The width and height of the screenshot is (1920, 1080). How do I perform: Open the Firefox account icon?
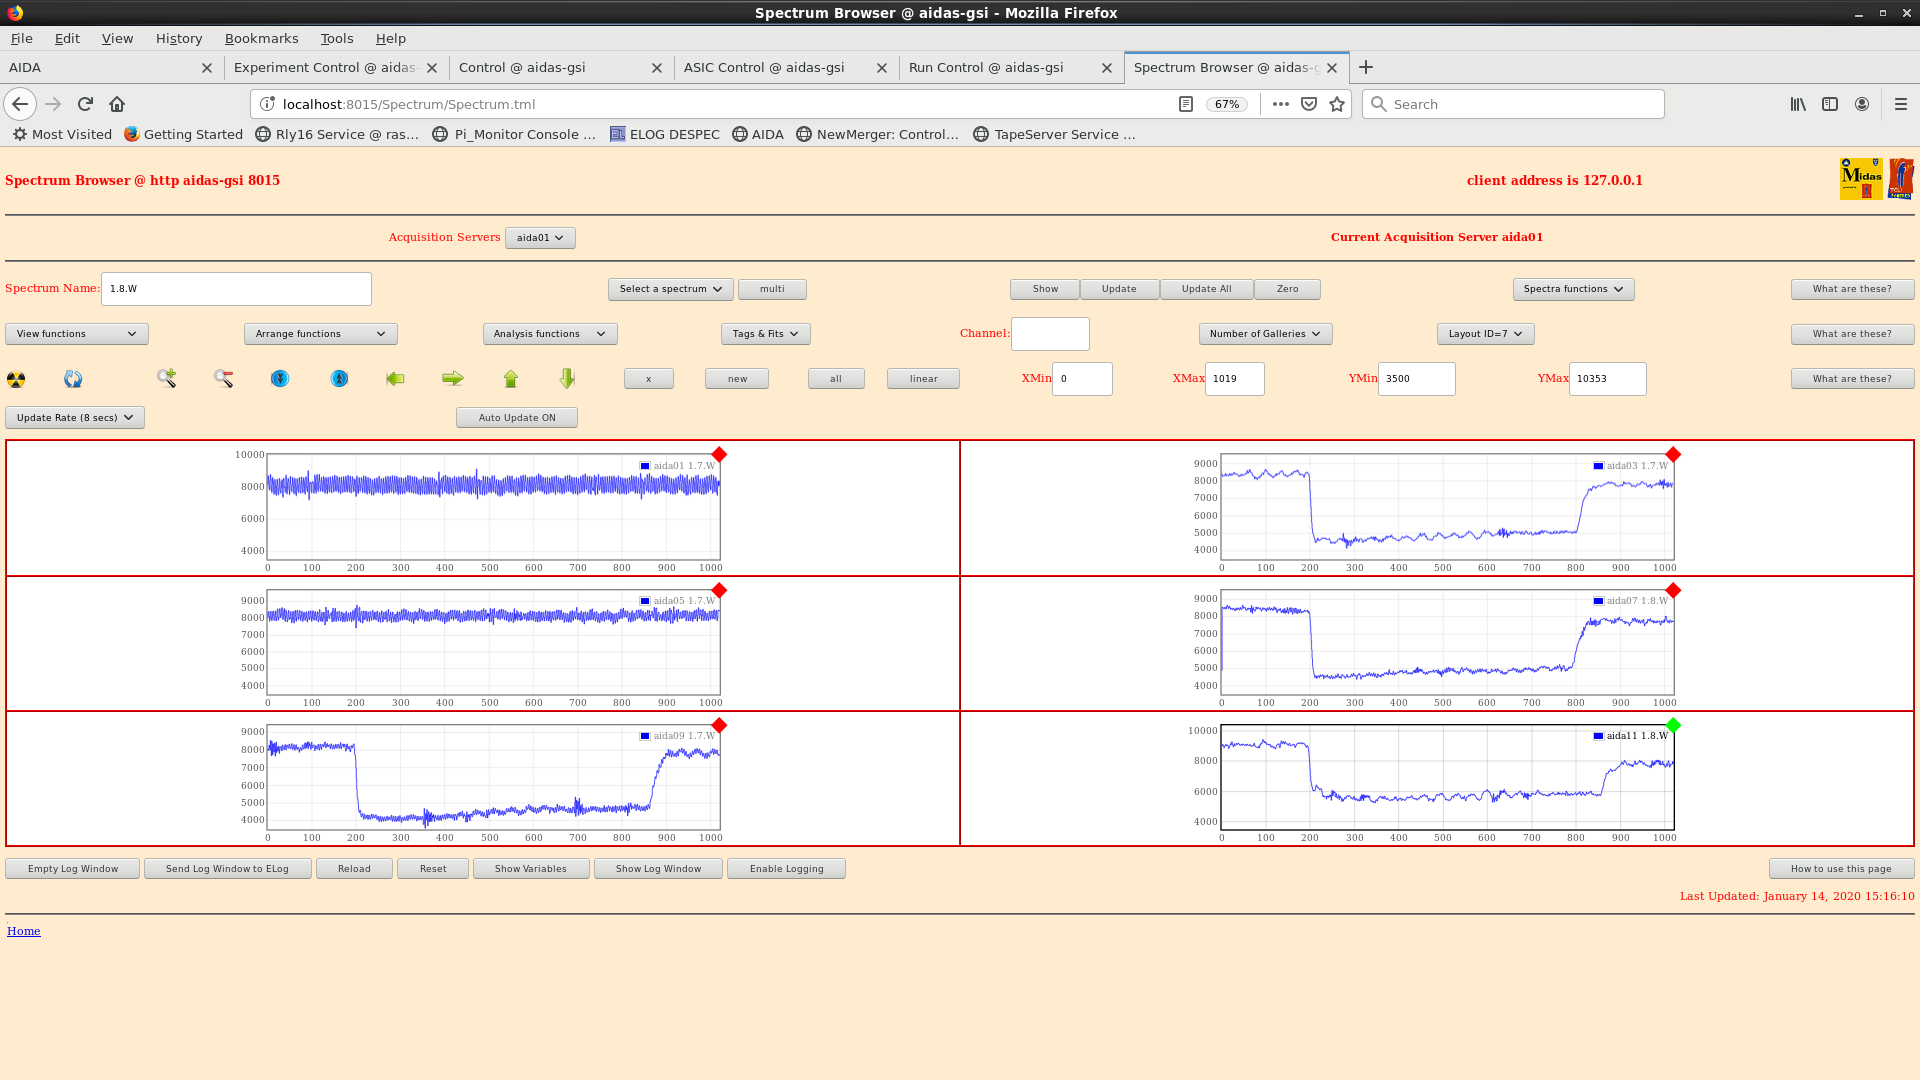click(x=1862, y=104)
